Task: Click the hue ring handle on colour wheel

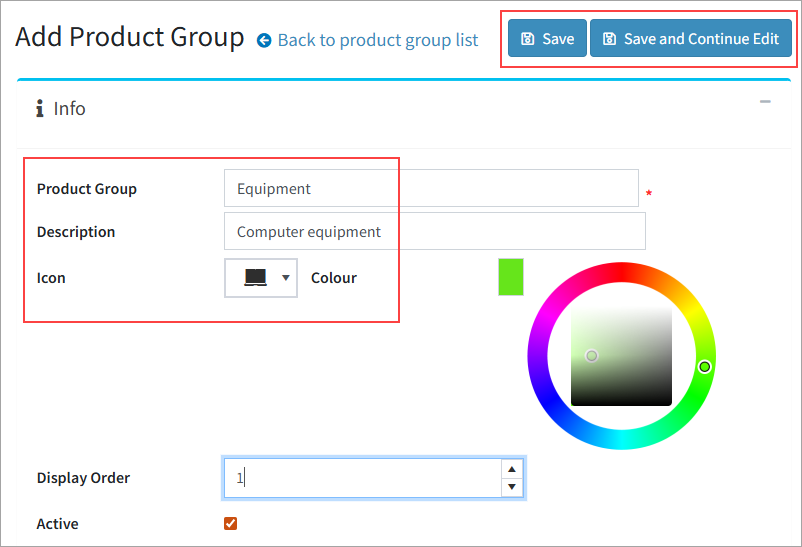Action: pos(704,367)
